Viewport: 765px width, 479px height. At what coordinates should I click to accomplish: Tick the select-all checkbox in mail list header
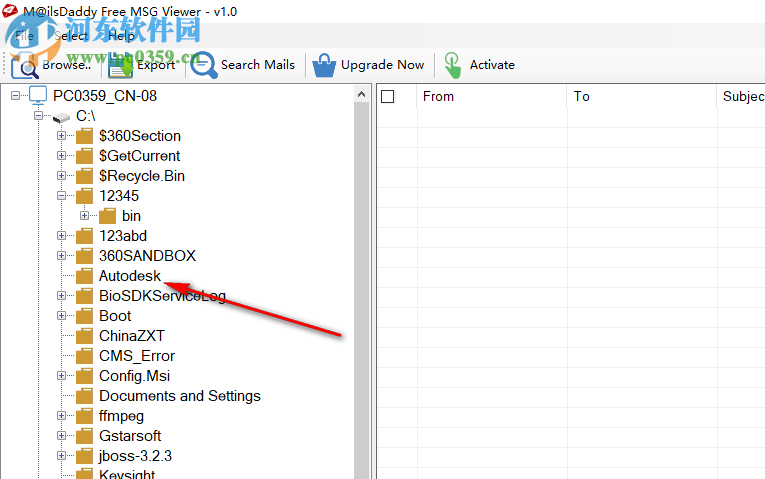[387, 97]
